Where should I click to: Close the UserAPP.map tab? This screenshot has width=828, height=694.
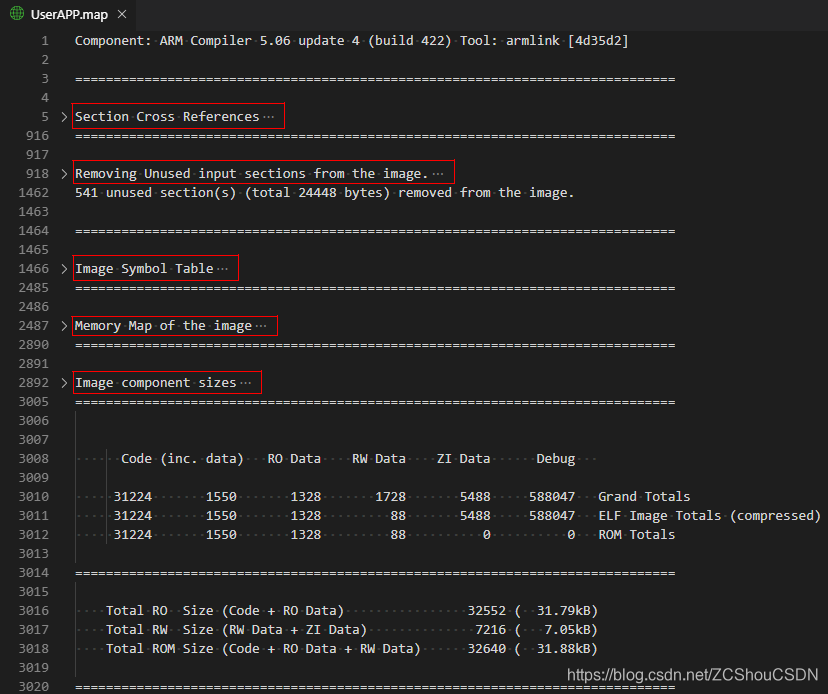(122, 14)
